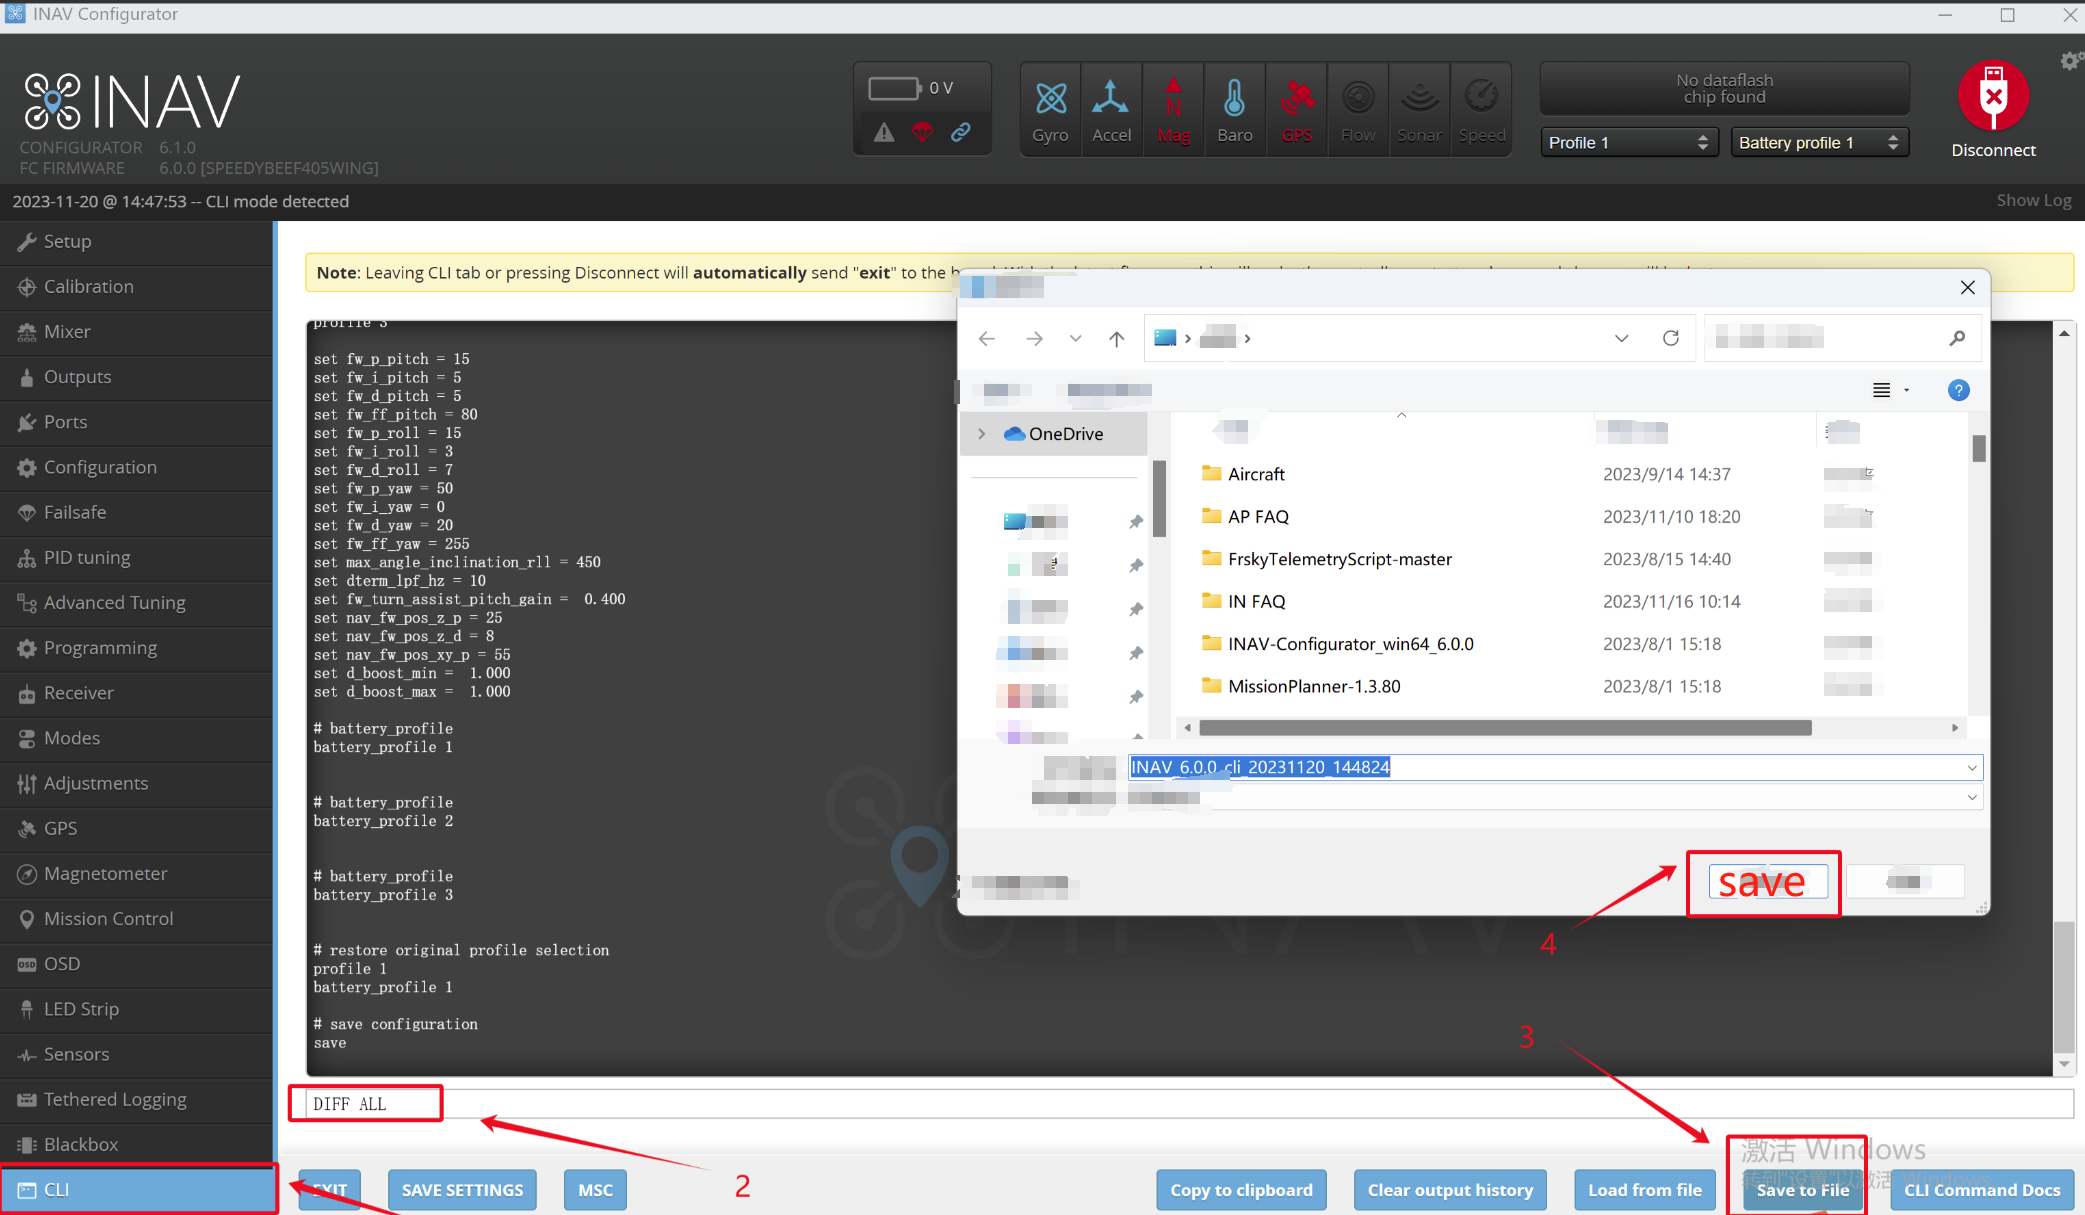Open configurator options gear icon
This screenshot has height=1215, width=2085.
pos(2071,61)
